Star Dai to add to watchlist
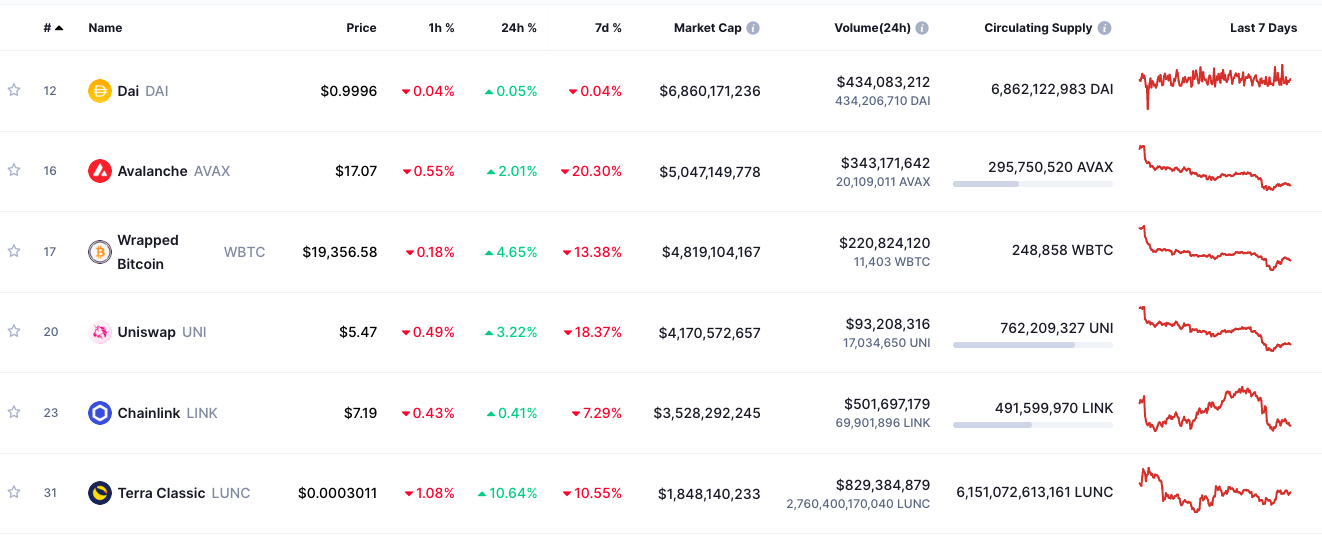 coord(14,90)
